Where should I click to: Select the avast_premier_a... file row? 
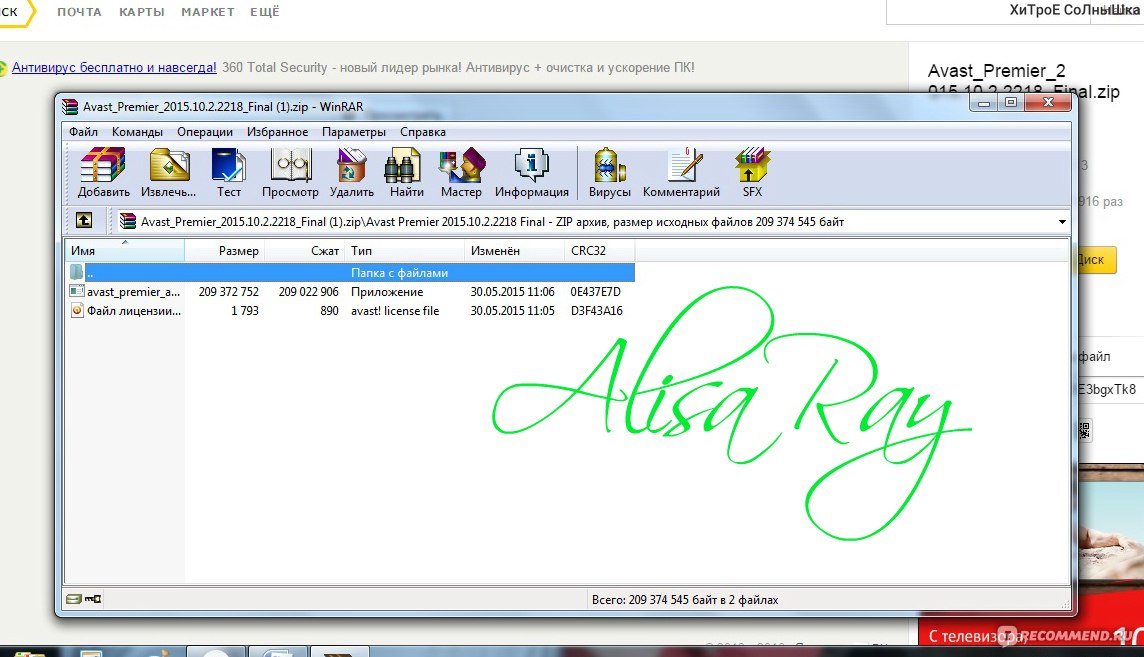351,292
